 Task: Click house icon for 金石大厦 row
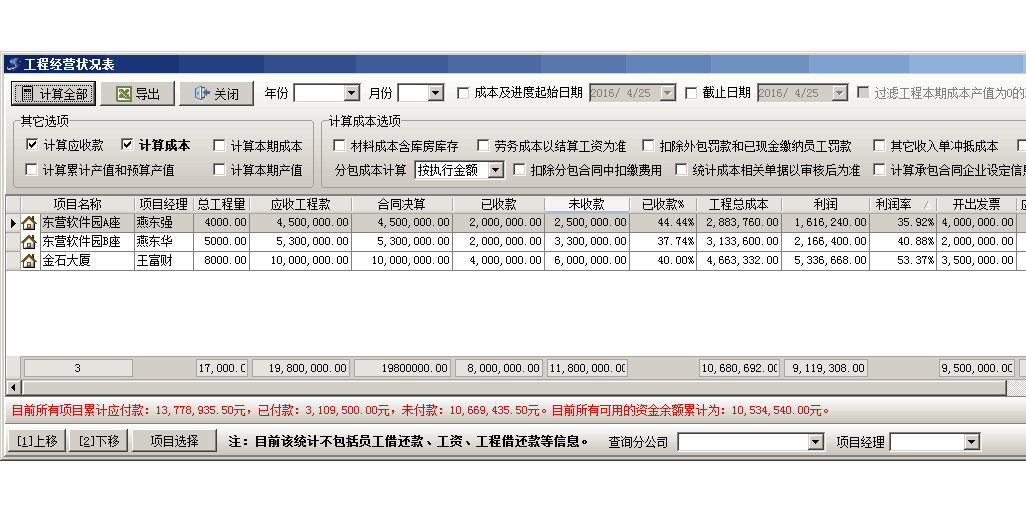29,261
